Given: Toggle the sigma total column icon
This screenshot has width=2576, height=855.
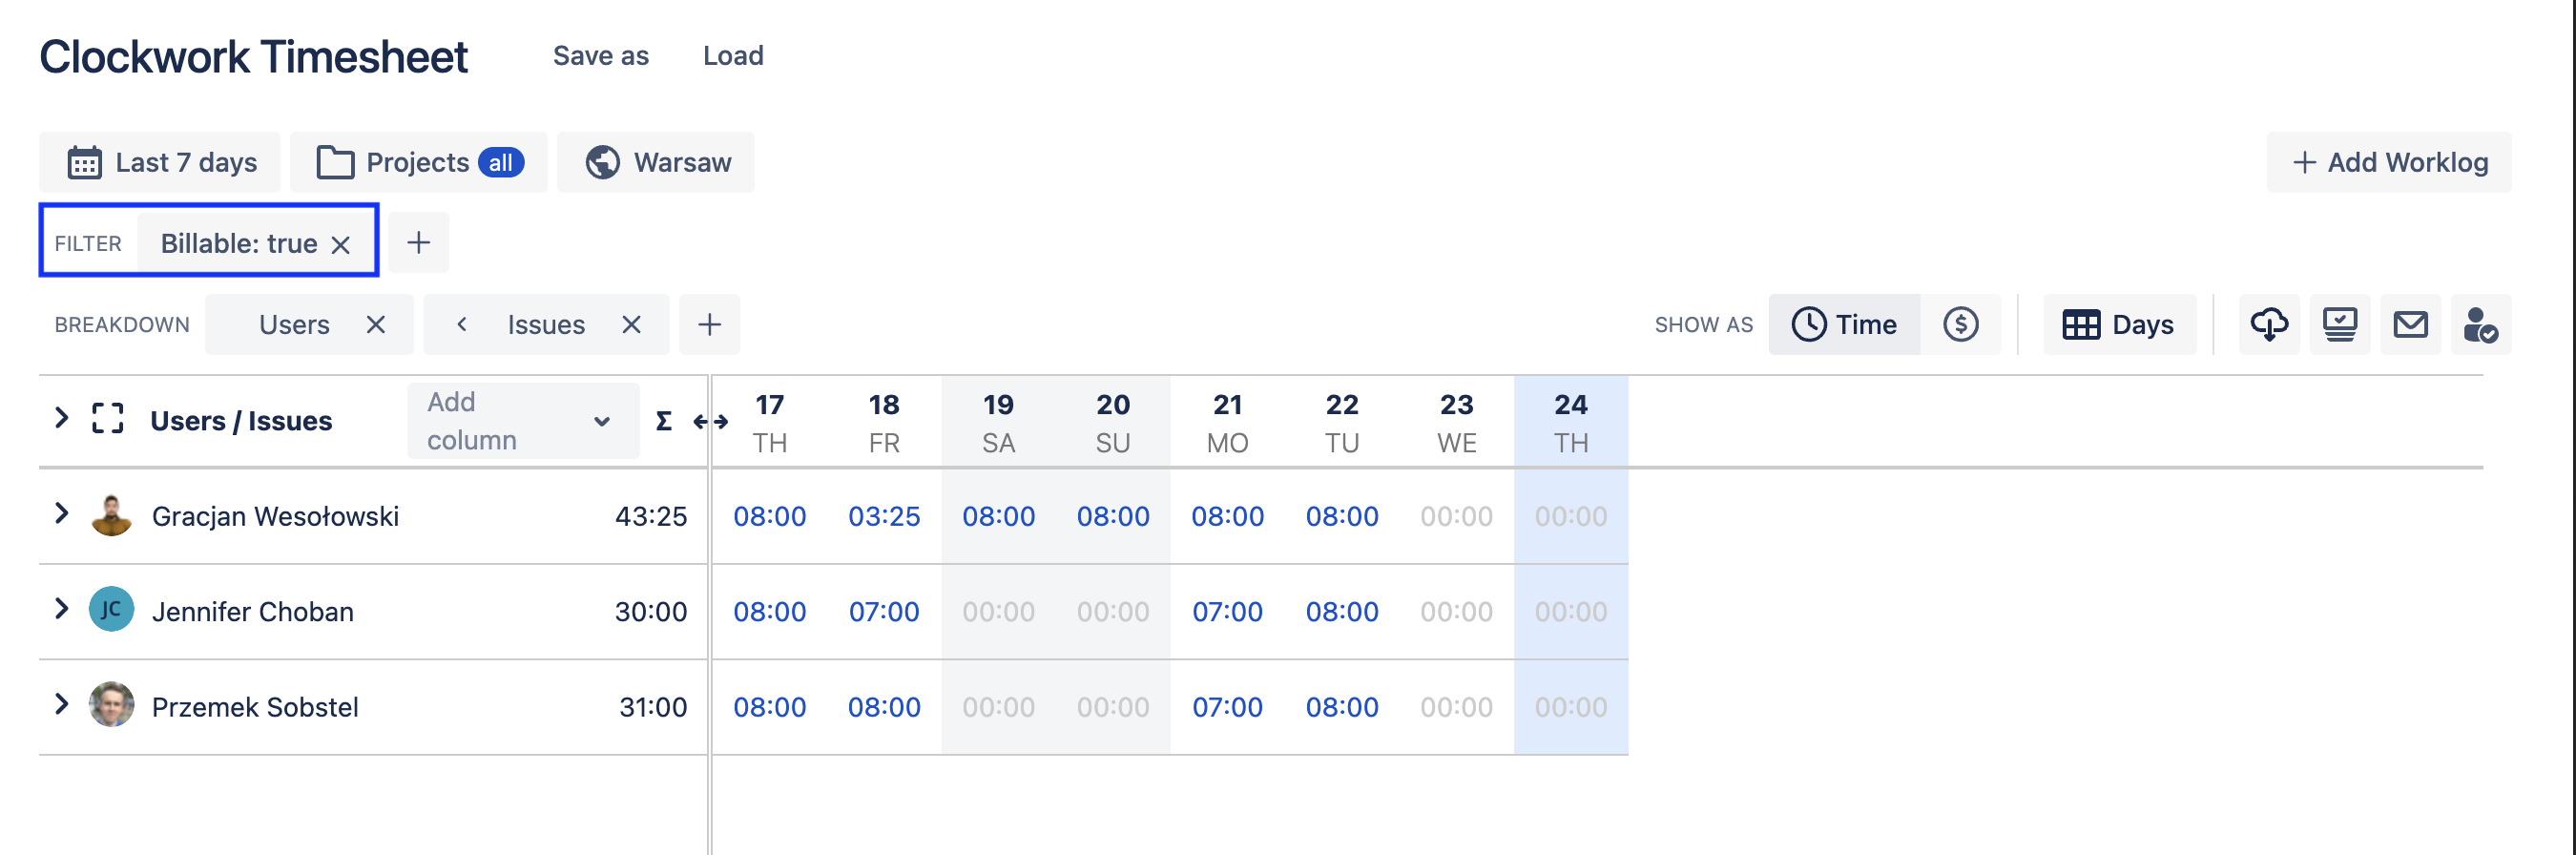Looking at the screenshot, I should point(663,421).
